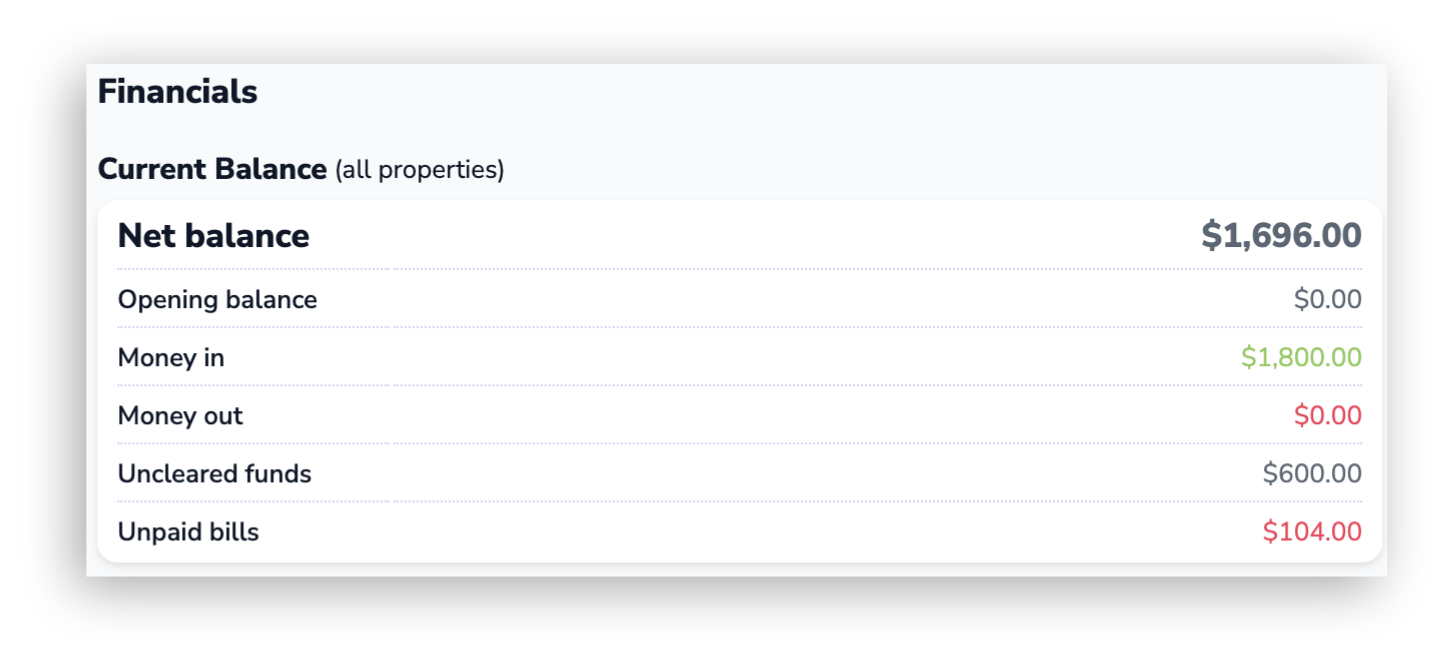Screen dimensions: 1451x663
Task: Click the (all properties) label
Action: tap(419, 170)
